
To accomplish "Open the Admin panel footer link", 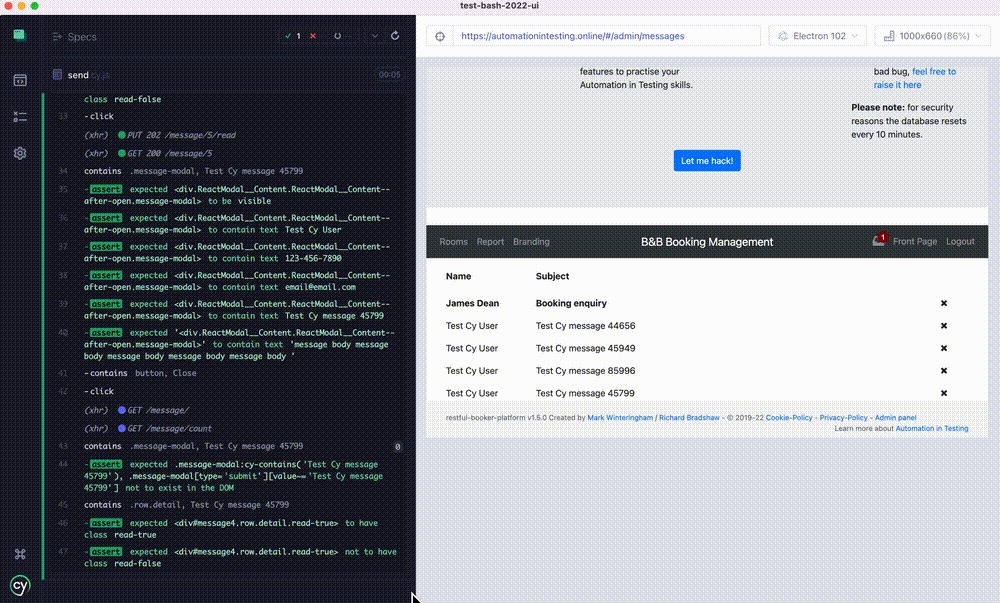I will [895, 418].
